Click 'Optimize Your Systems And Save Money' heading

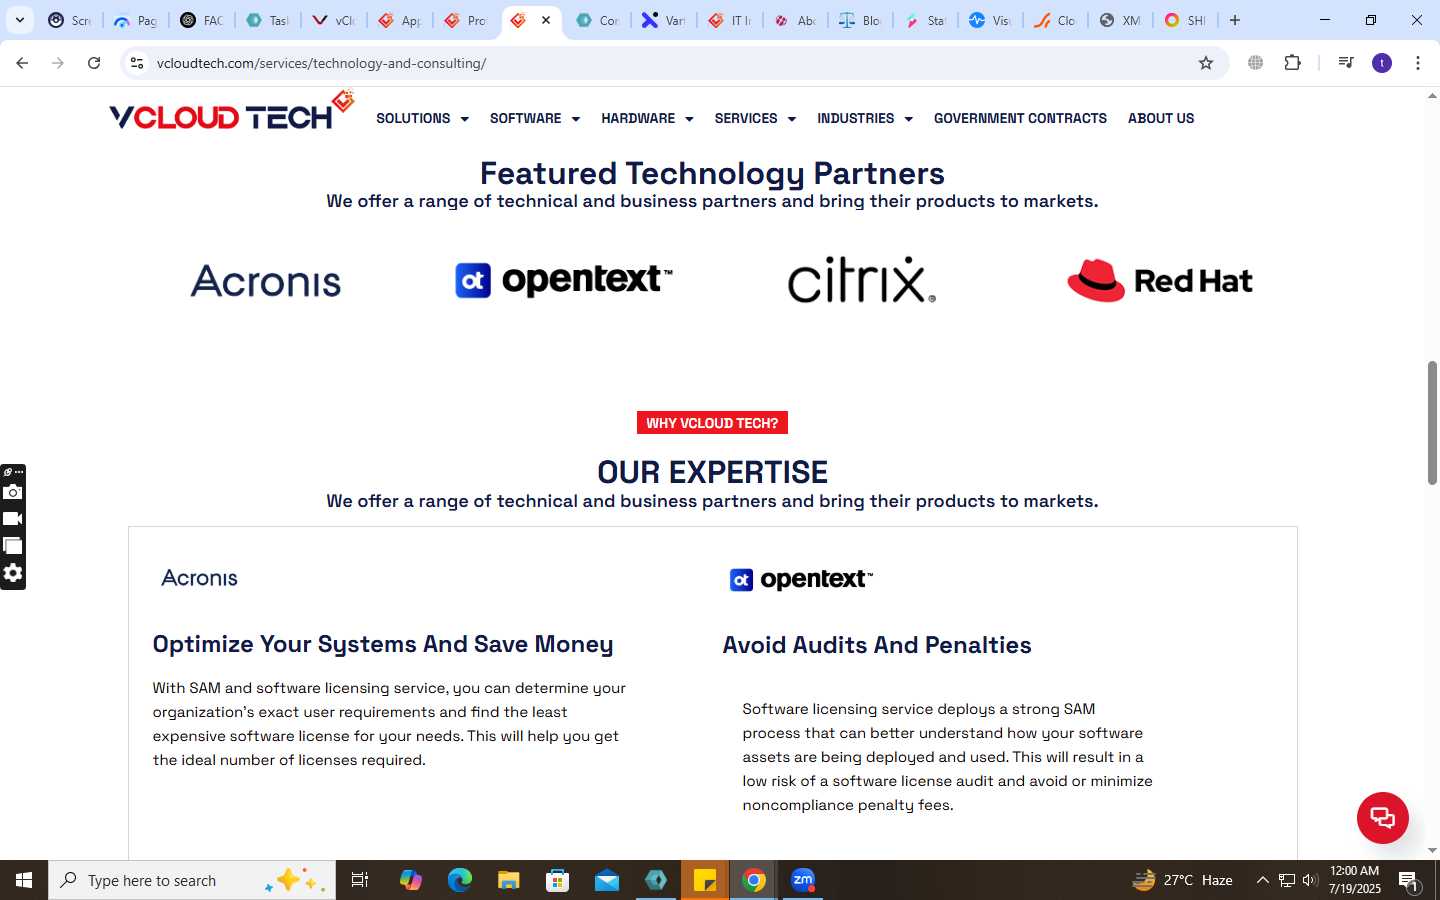pos(383,645)
